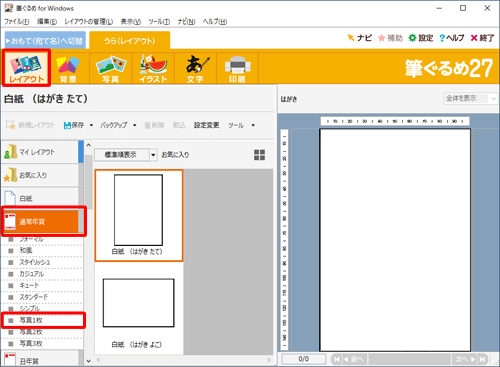Screen dimensions: 500x367
Task: Click 設定変更 button
Action: (207, 125)
